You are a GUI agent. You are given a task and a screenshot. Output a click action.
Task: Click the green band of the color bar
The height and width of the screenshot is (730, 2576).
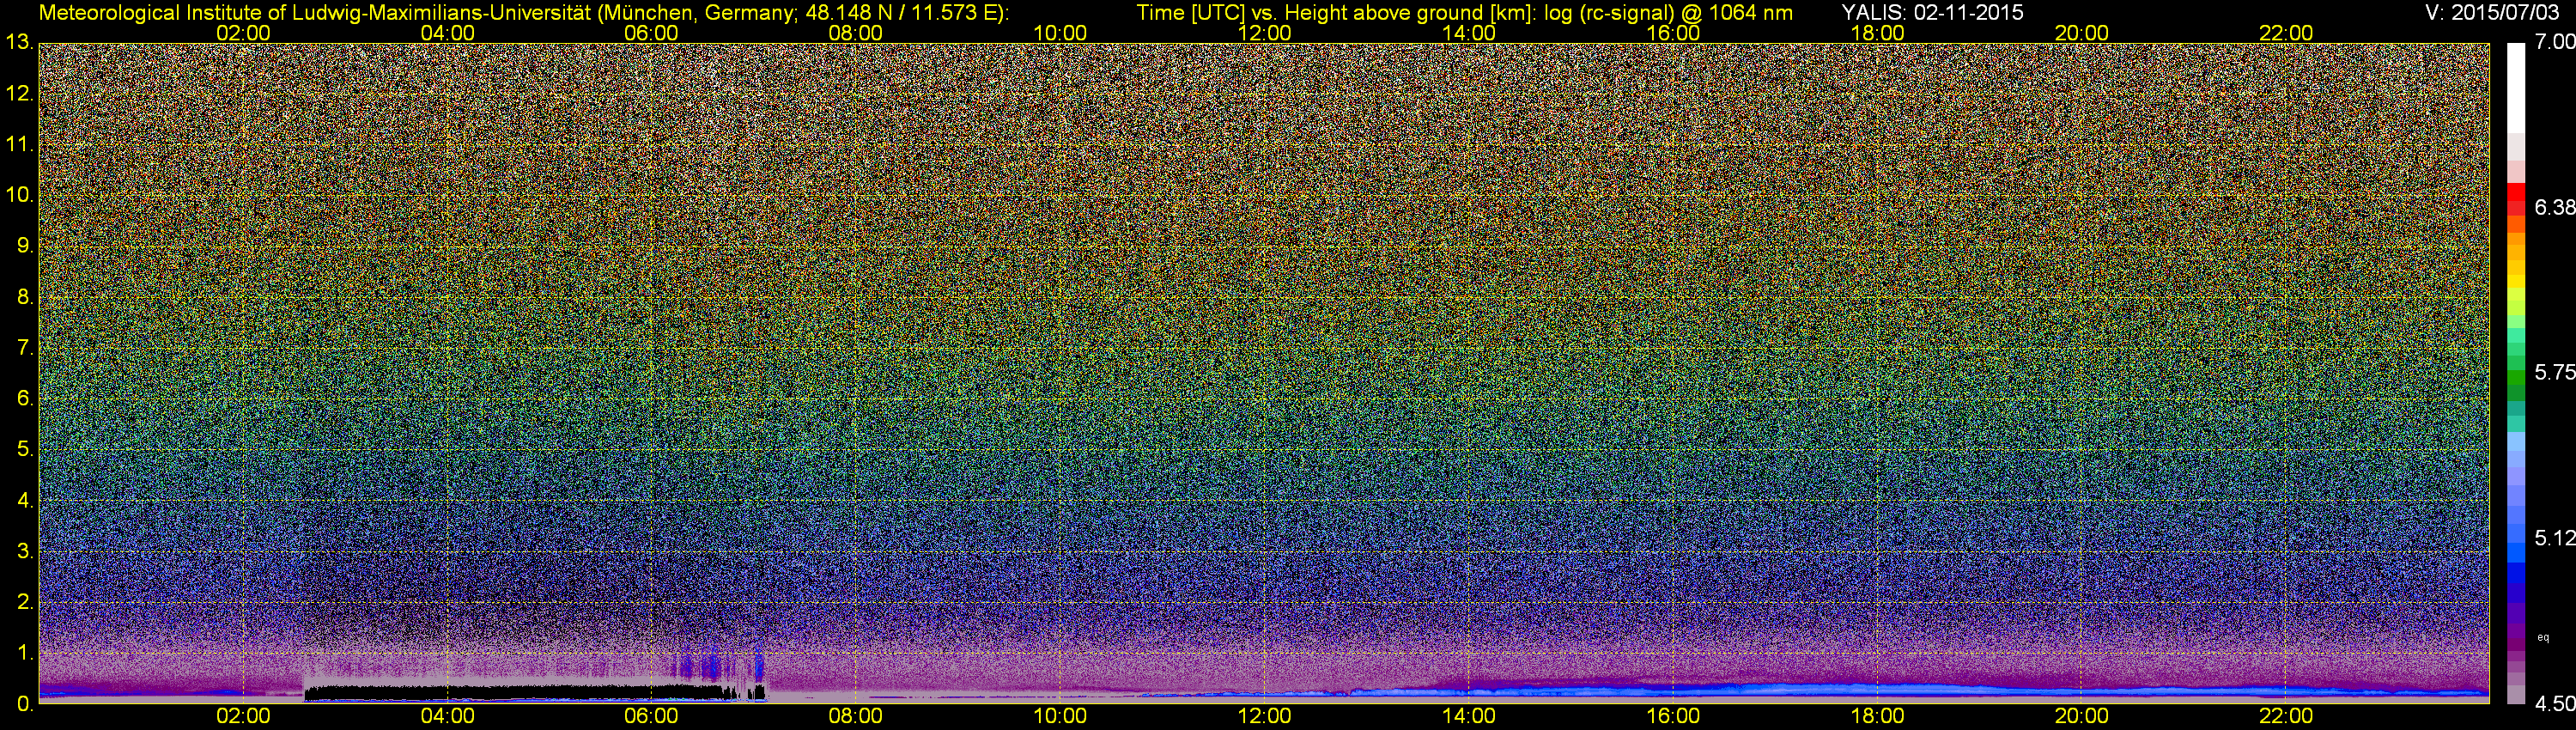[2516, 385]
